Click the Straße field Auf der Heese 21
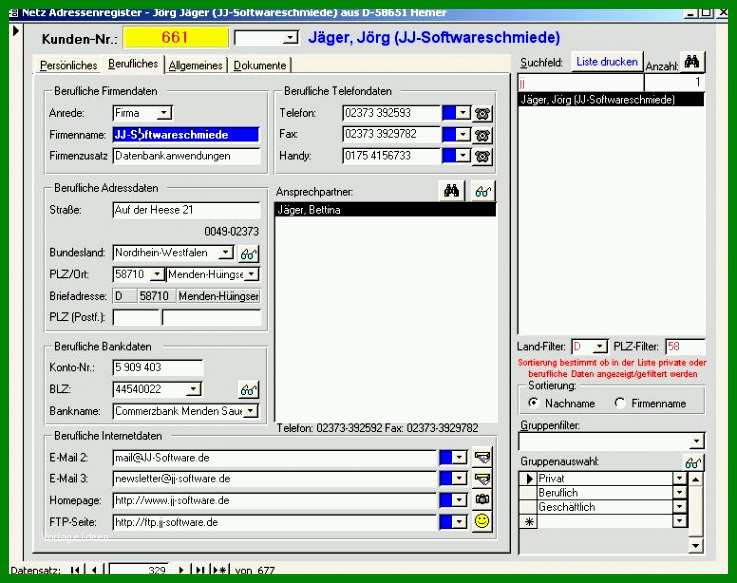Viewport: 737px width, 583px height. click(x=186, y=210)
